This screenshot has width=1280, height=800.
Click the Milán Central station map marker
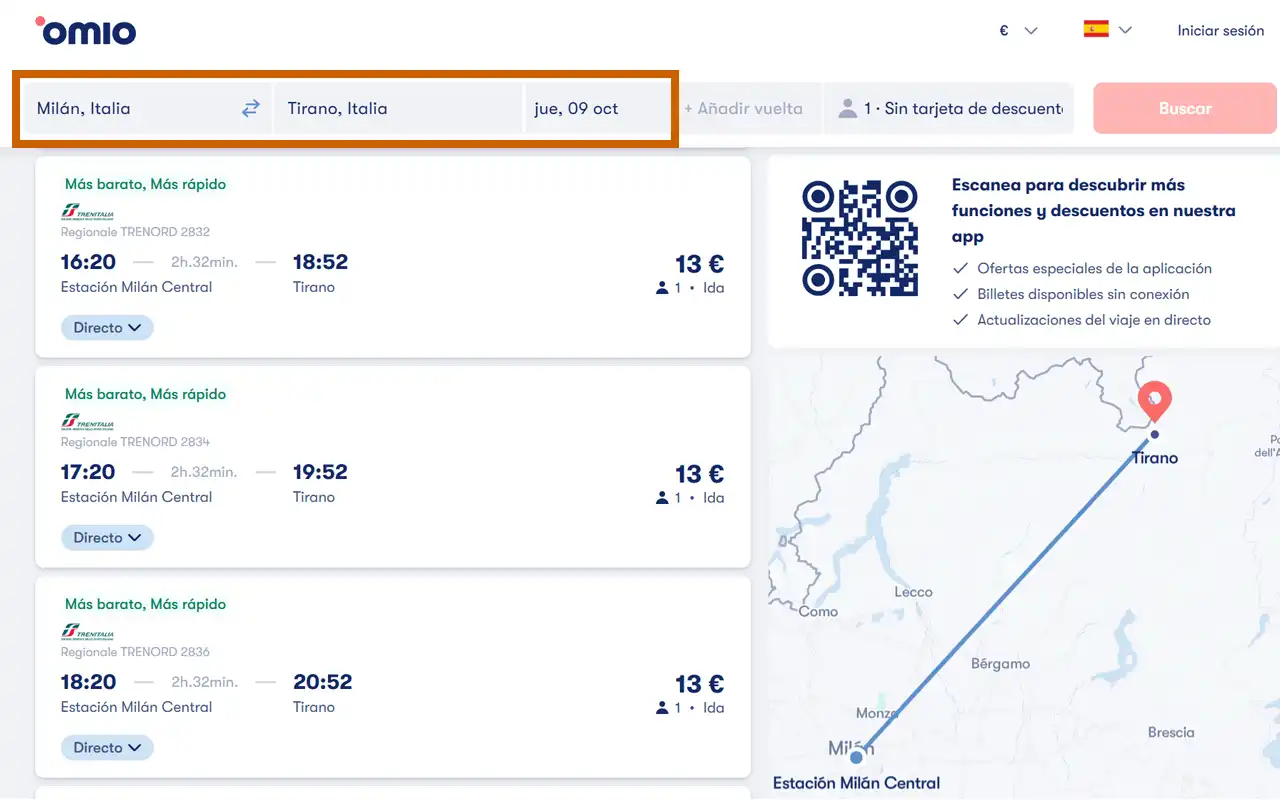pyautogui.click(x=856, y=757)
